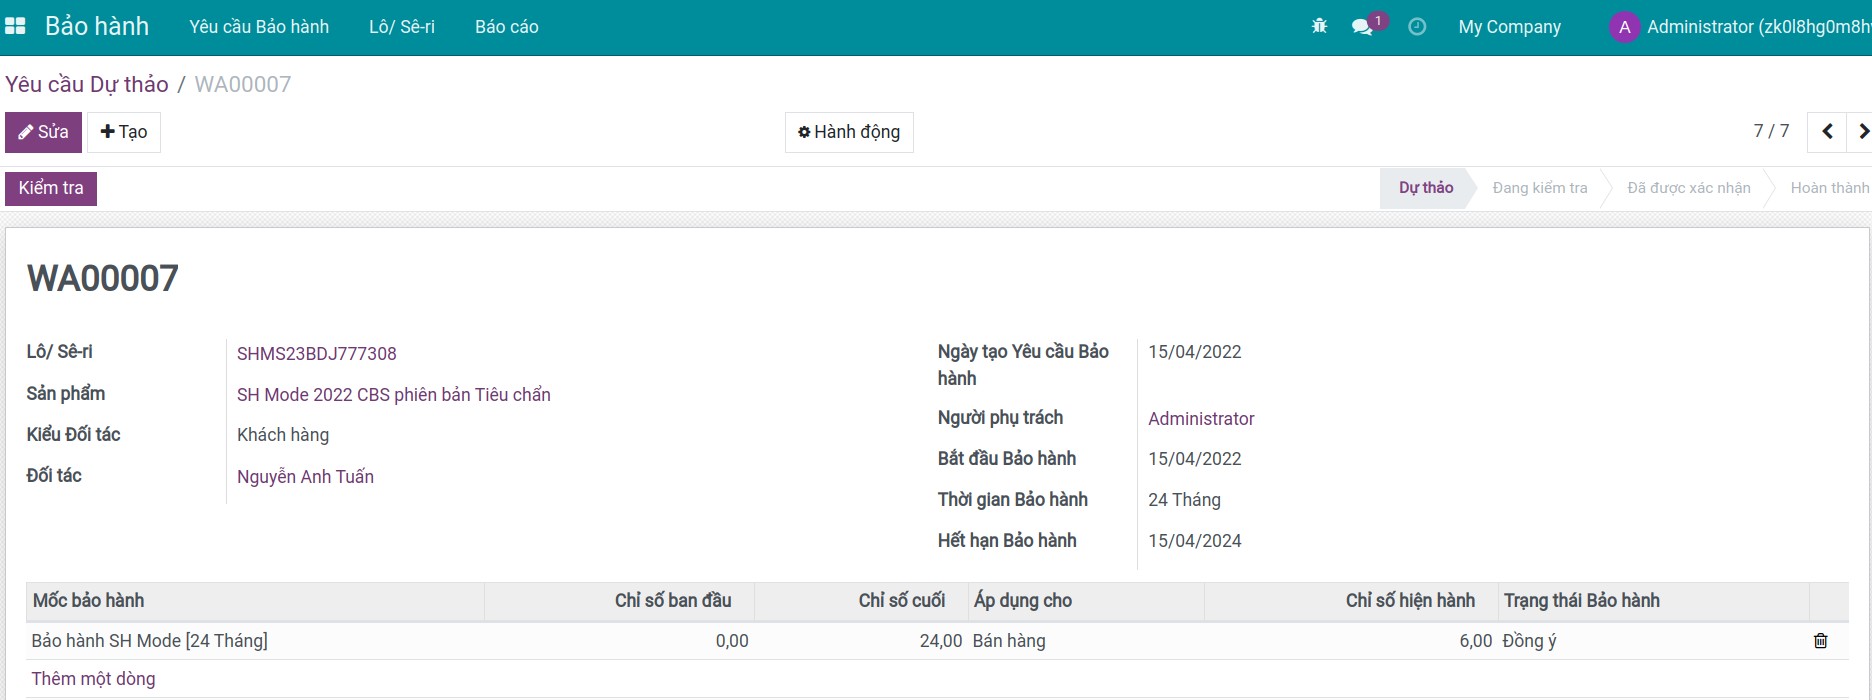Go to next record arrow
Viewport: 1872px width, 700px height.
pyautogui.click(x=1862, y=132)
